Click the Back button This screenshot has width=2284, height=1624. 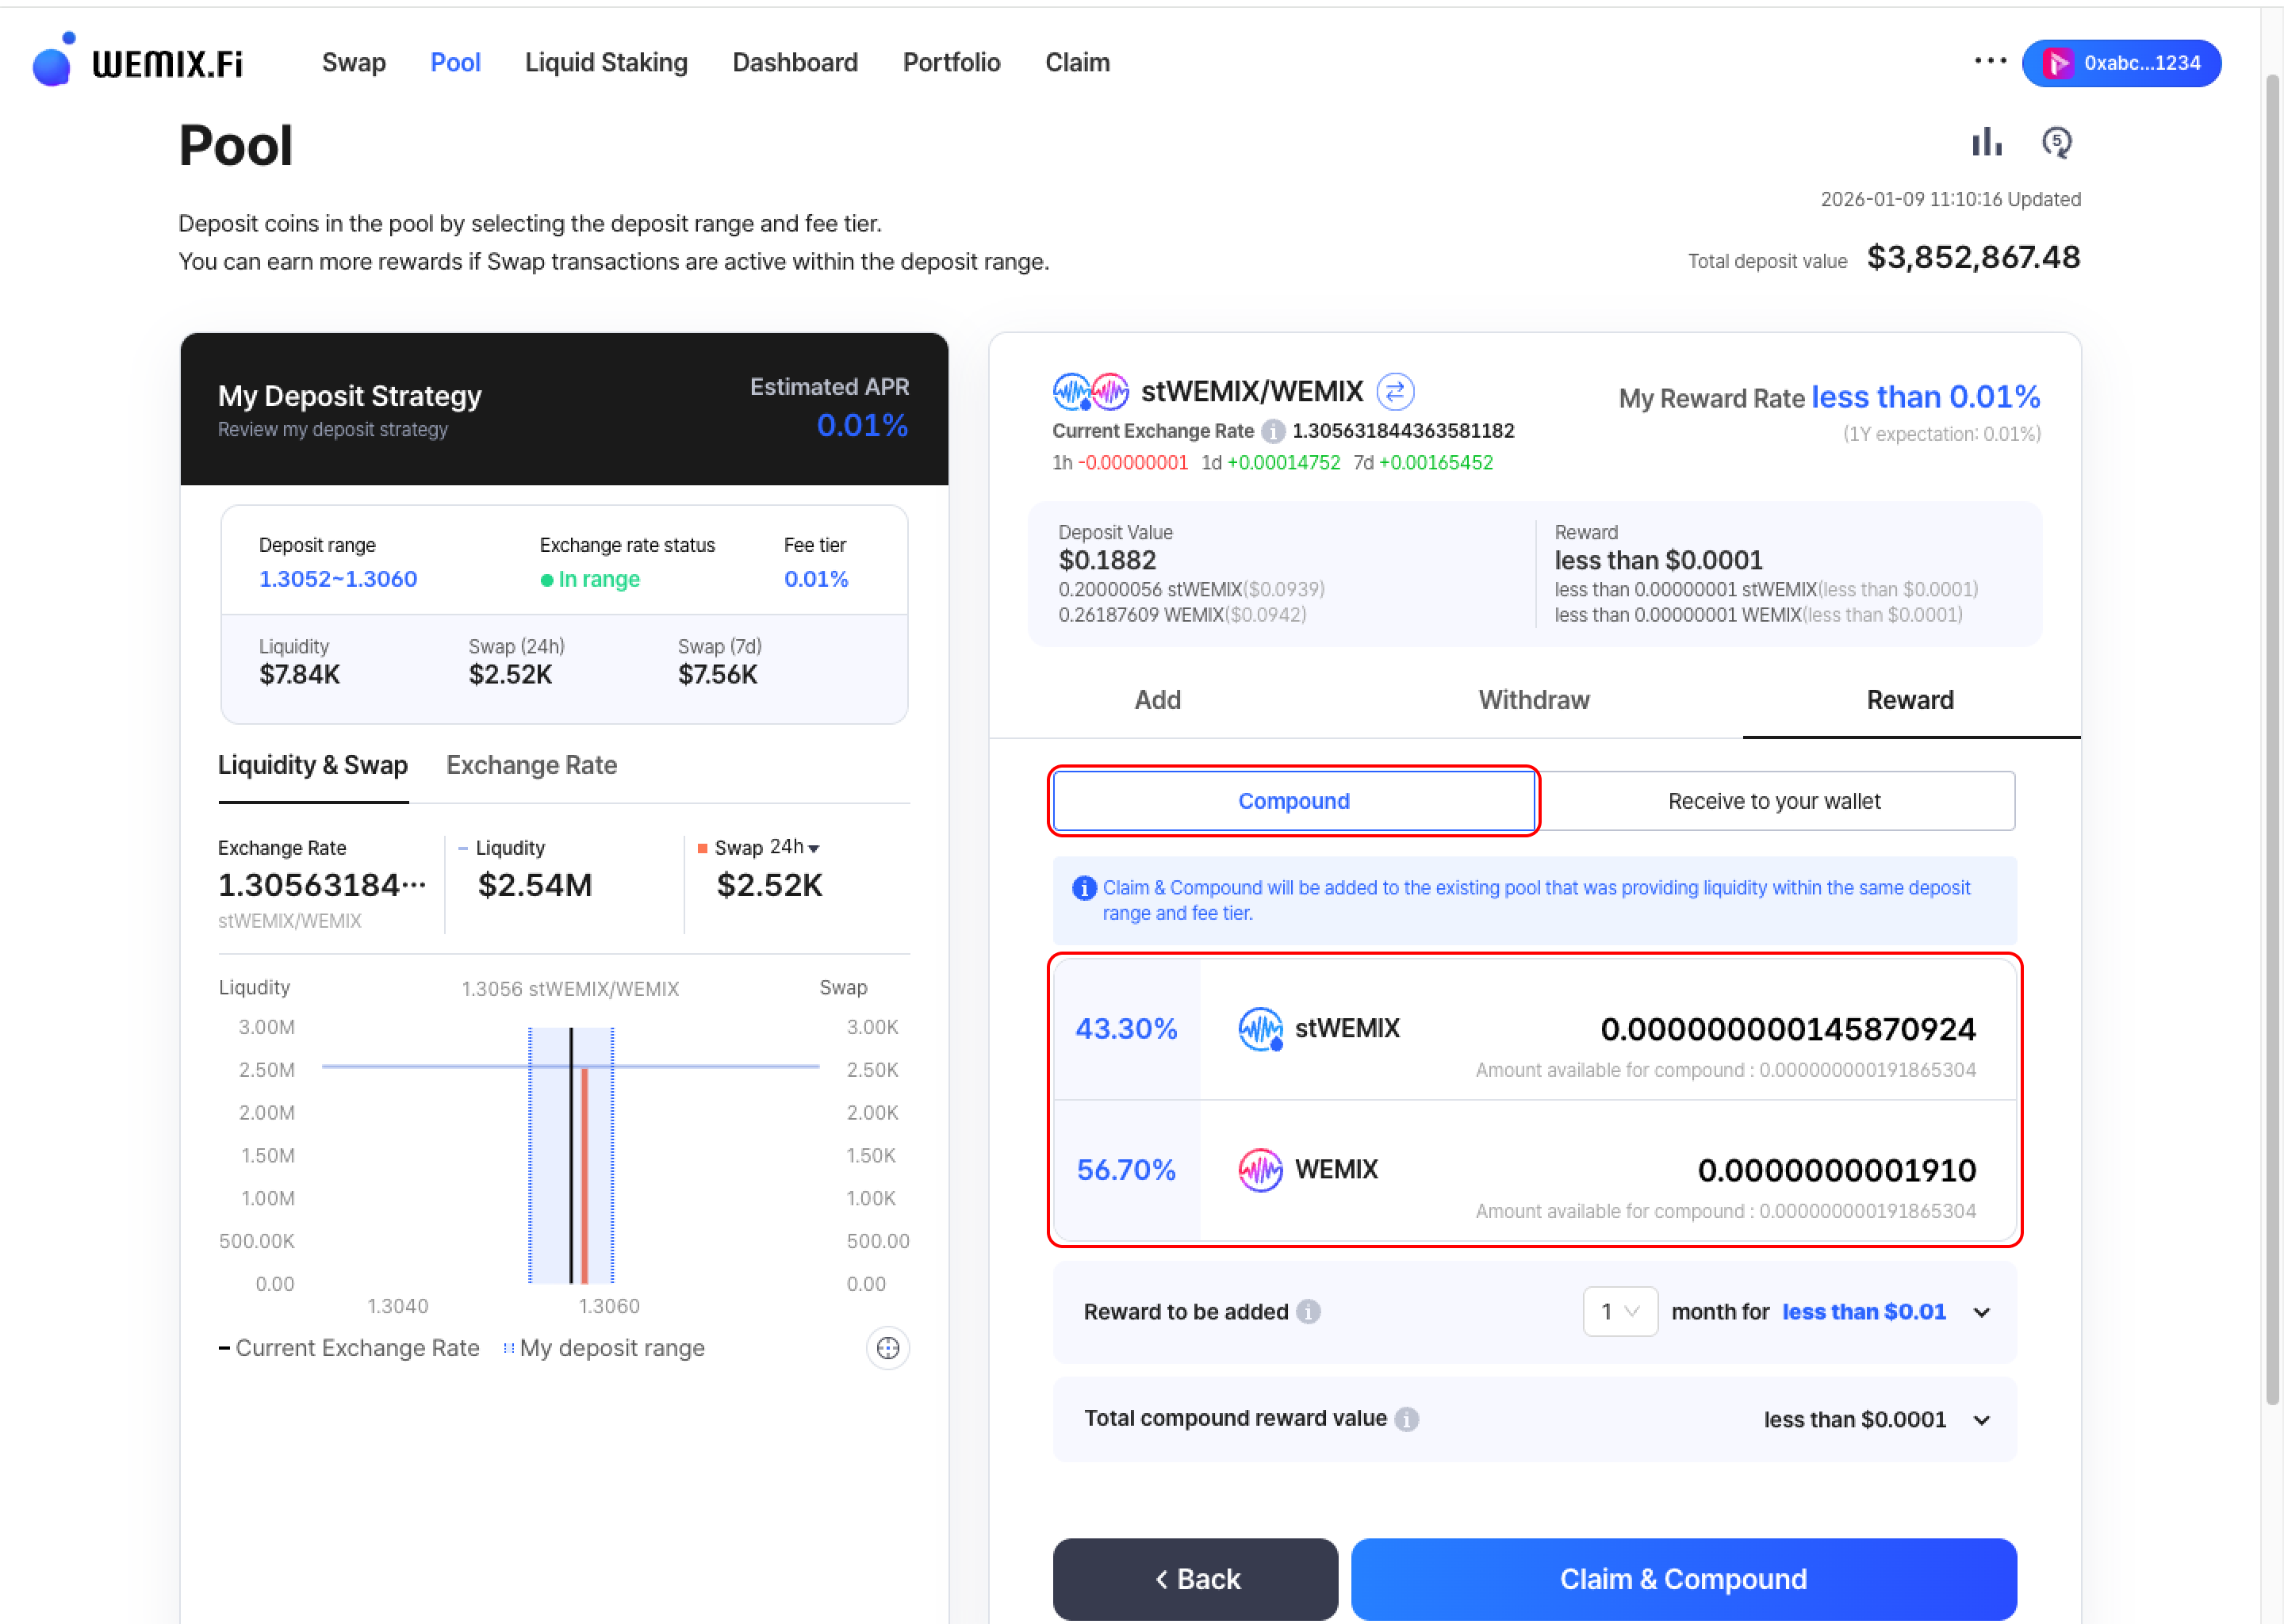[x=1195, y=1578]
